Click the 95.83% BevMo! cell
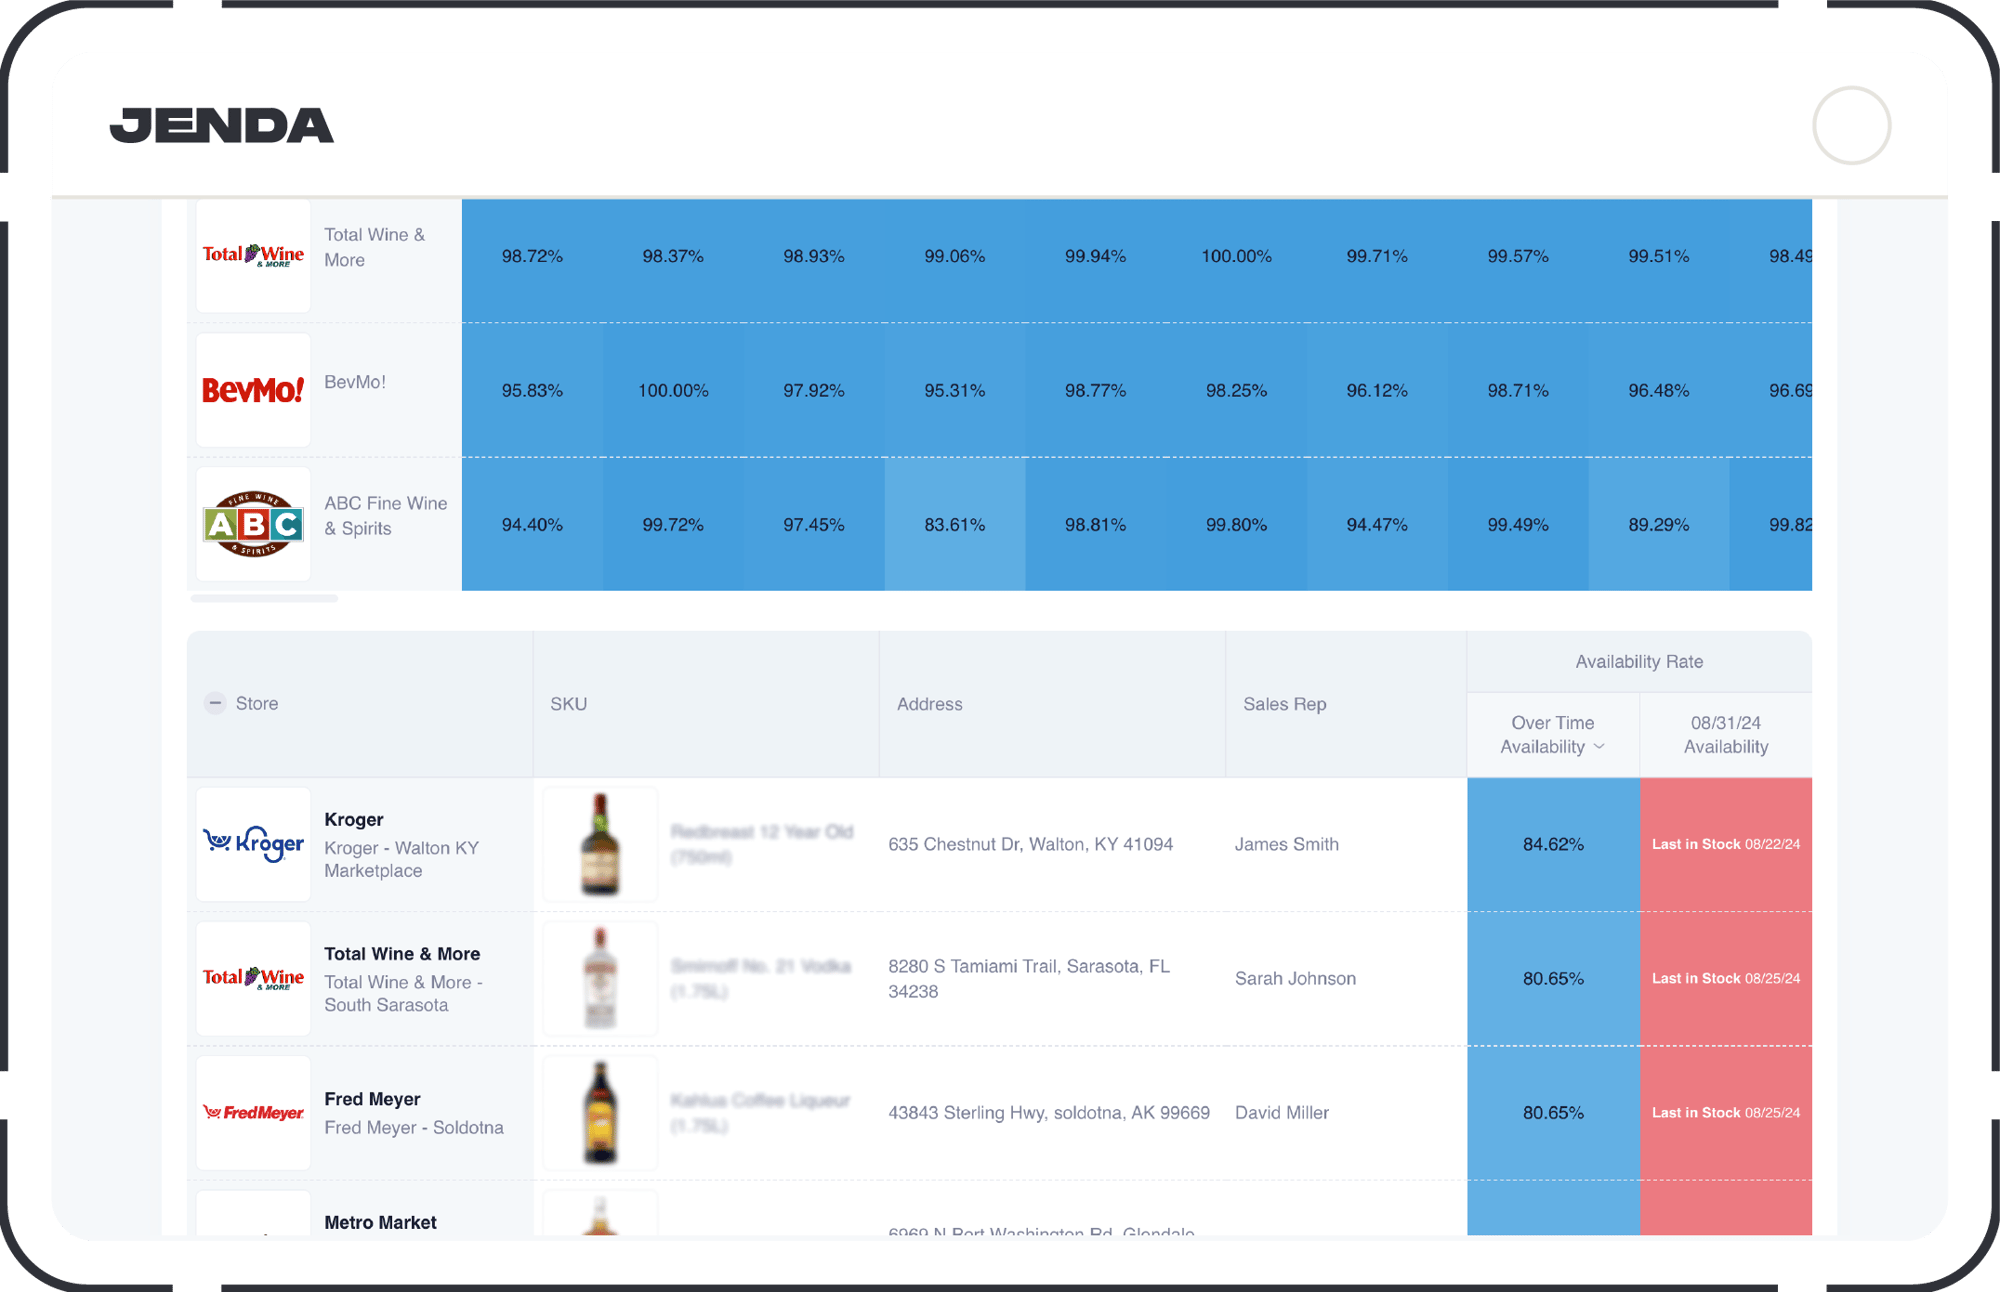The image size is (2000, 1292). 532,390
